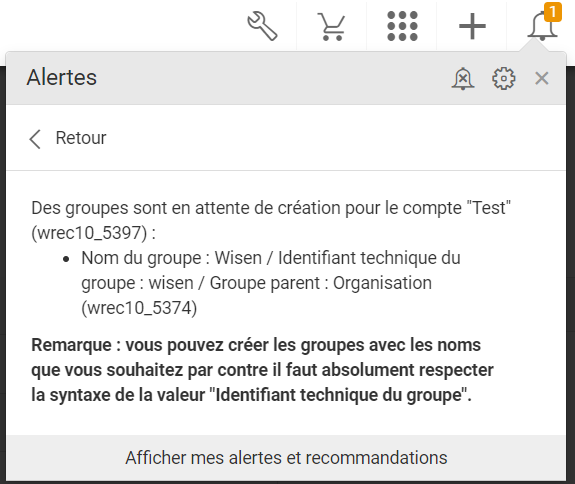Image resolution: width=575 pixels, height=484 pixels.
Task: Open the apps grid launcher
Action: [x=402, y=26]
